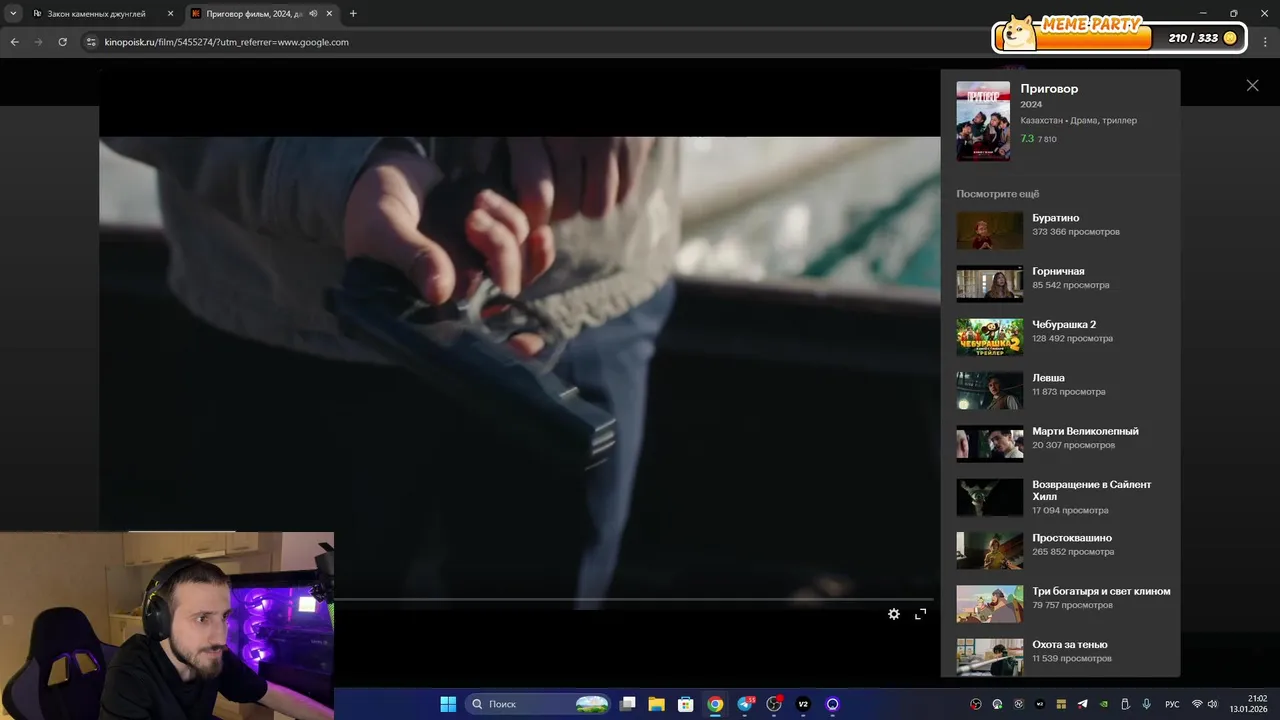Image resolution: width=1280 pixels, height=720 pixels.
Task: Click the taskbar Поиск search box
Action: 540,704
